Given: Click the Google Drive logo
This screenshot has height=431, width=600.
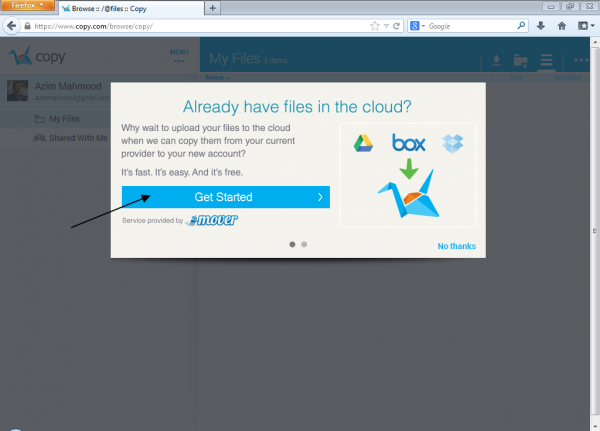Looking at the screenshot, I should tap(363, 143).
